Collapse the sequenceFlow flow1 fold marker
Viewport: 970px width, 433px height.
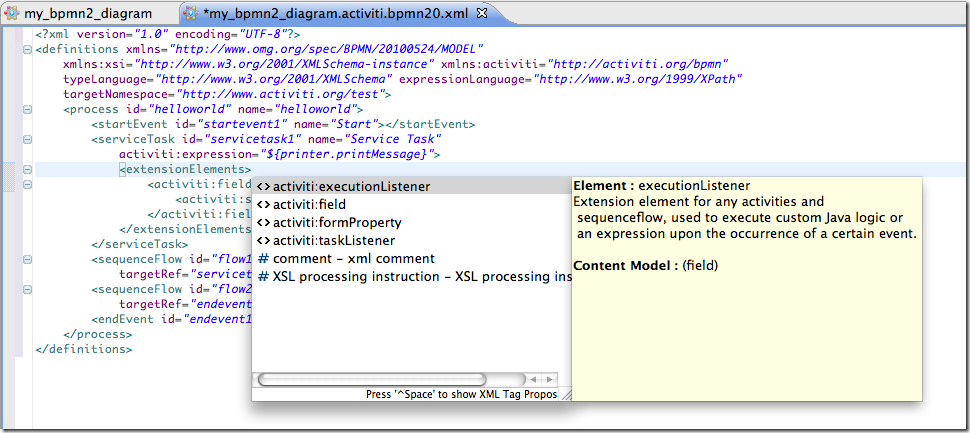point(27,260)
